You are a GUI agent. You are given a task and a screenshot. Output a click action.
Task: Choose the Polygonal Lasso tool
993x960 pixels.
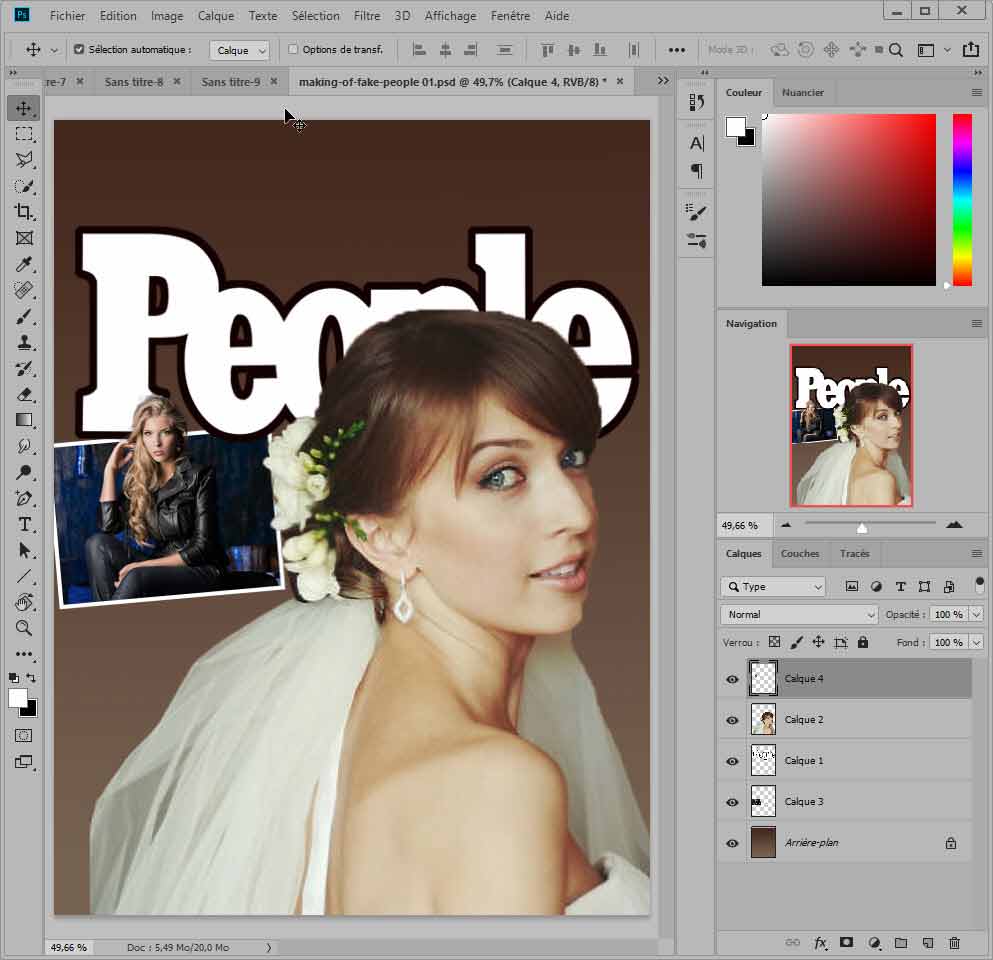[x=23, y=160]
